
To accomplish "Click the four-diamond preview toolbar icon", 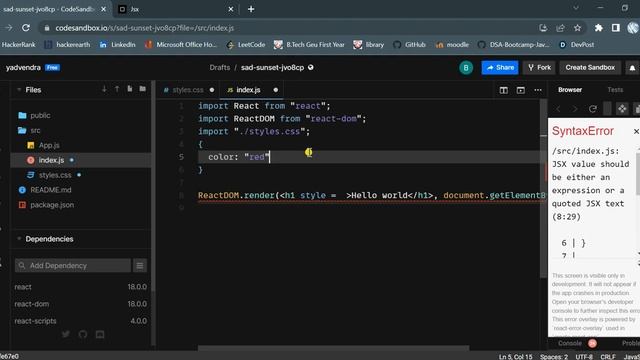I will 622,109.
